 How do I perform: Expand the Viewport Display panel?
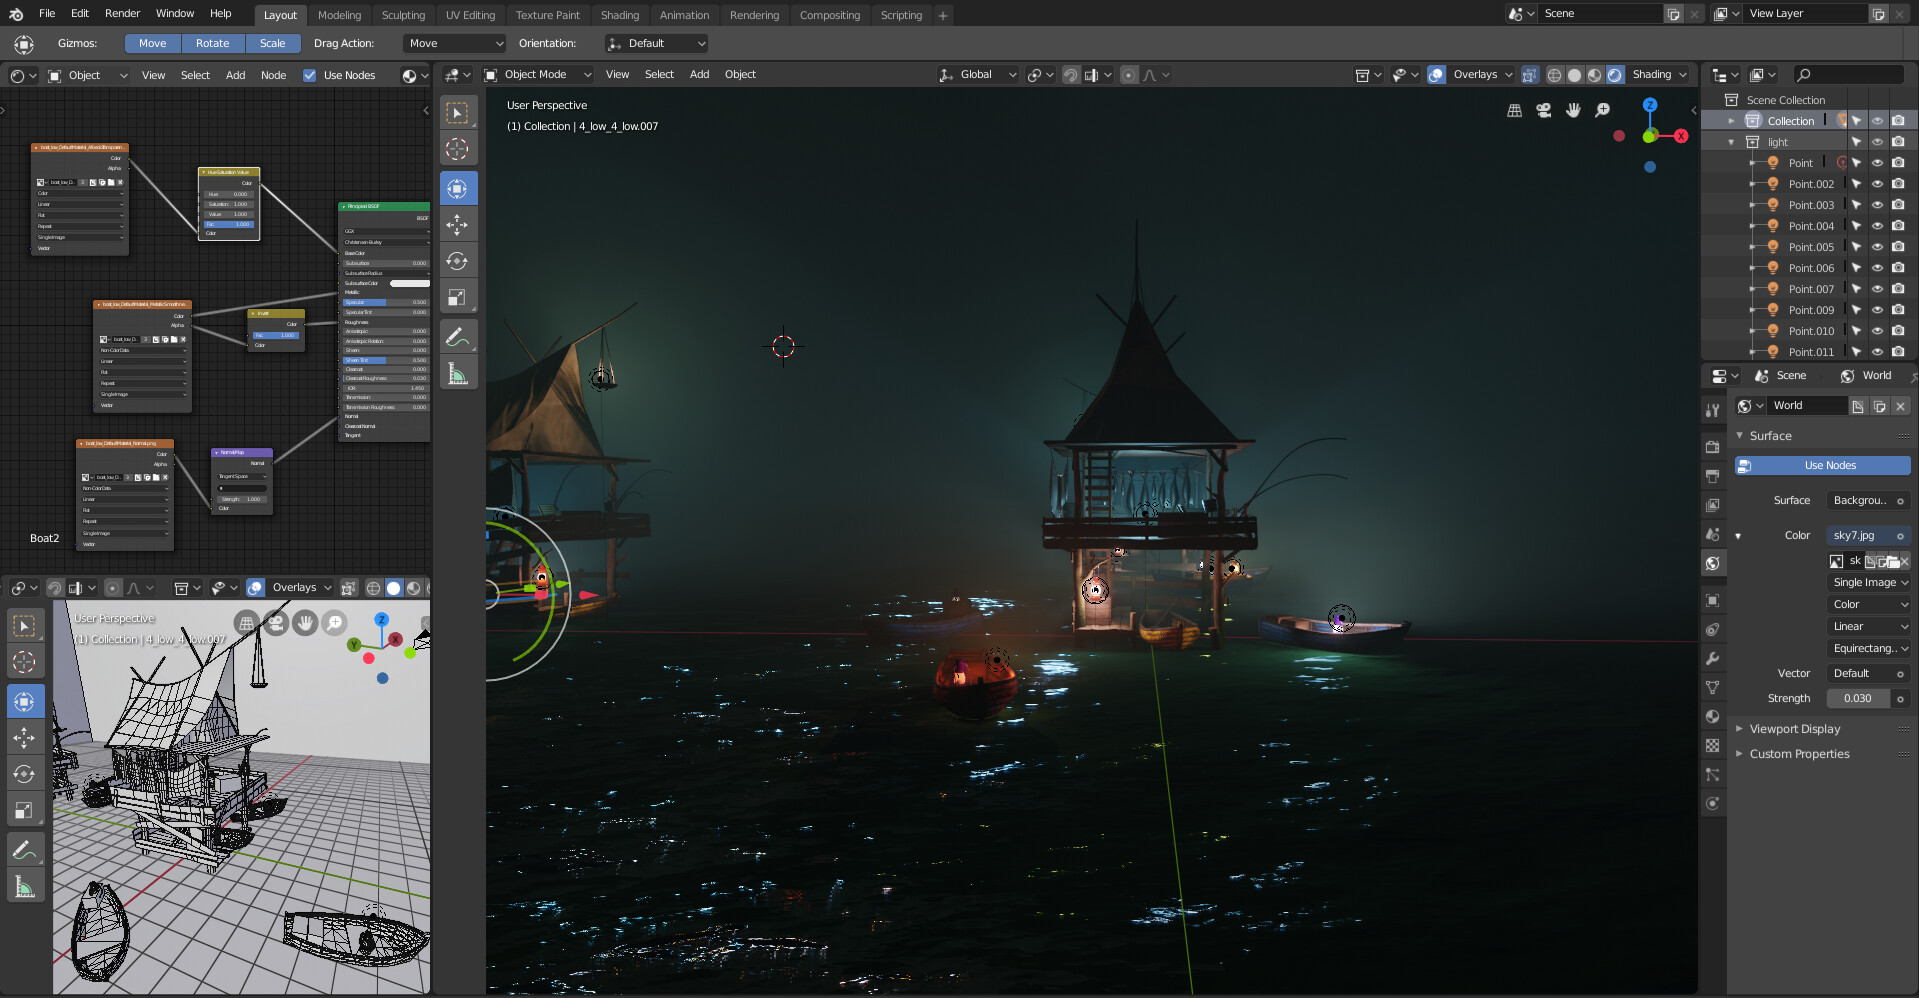point(1795,729)
